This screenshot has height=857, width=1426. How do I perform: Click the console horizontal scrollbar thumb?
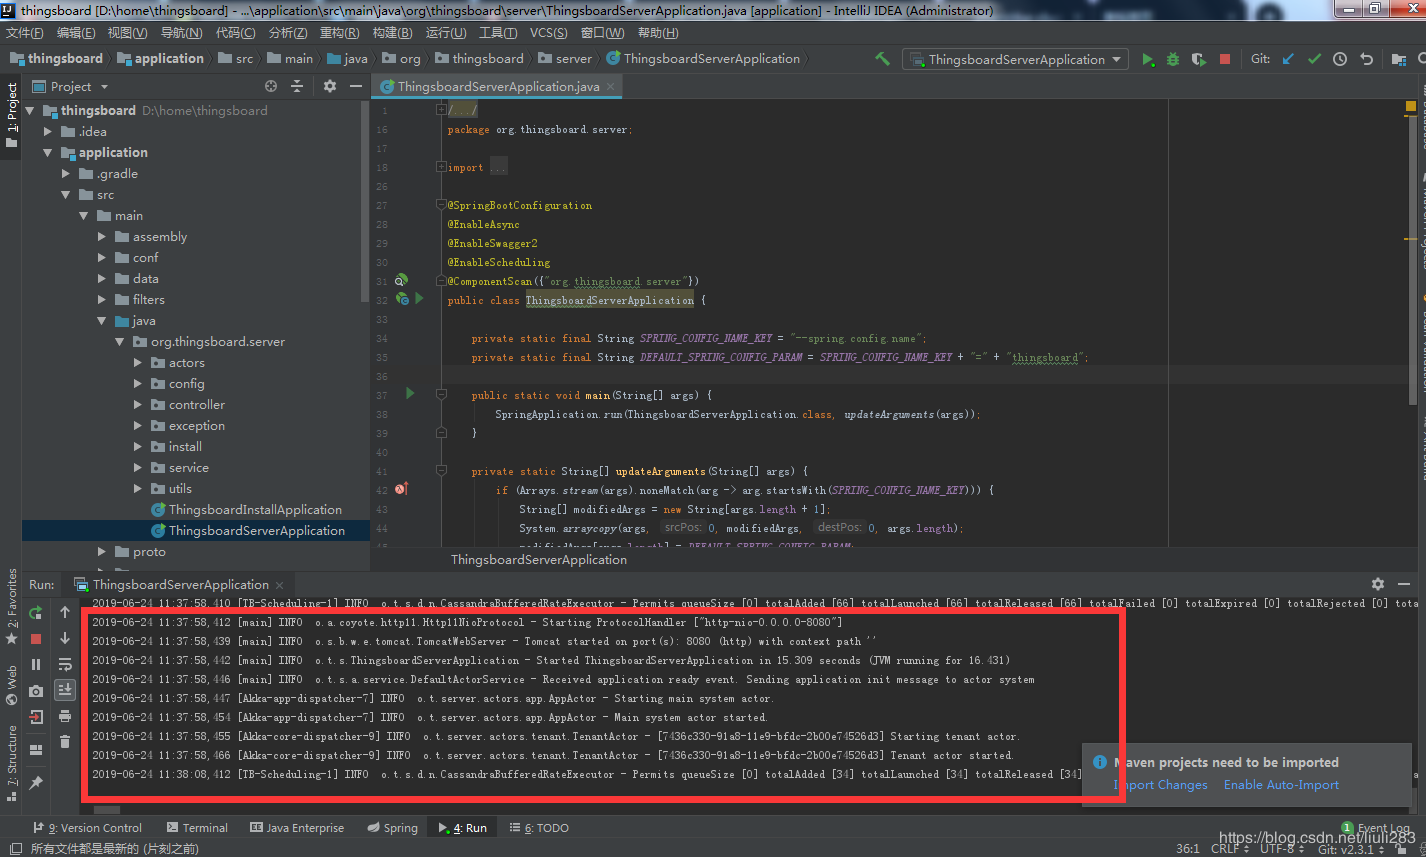click(108, 810)
